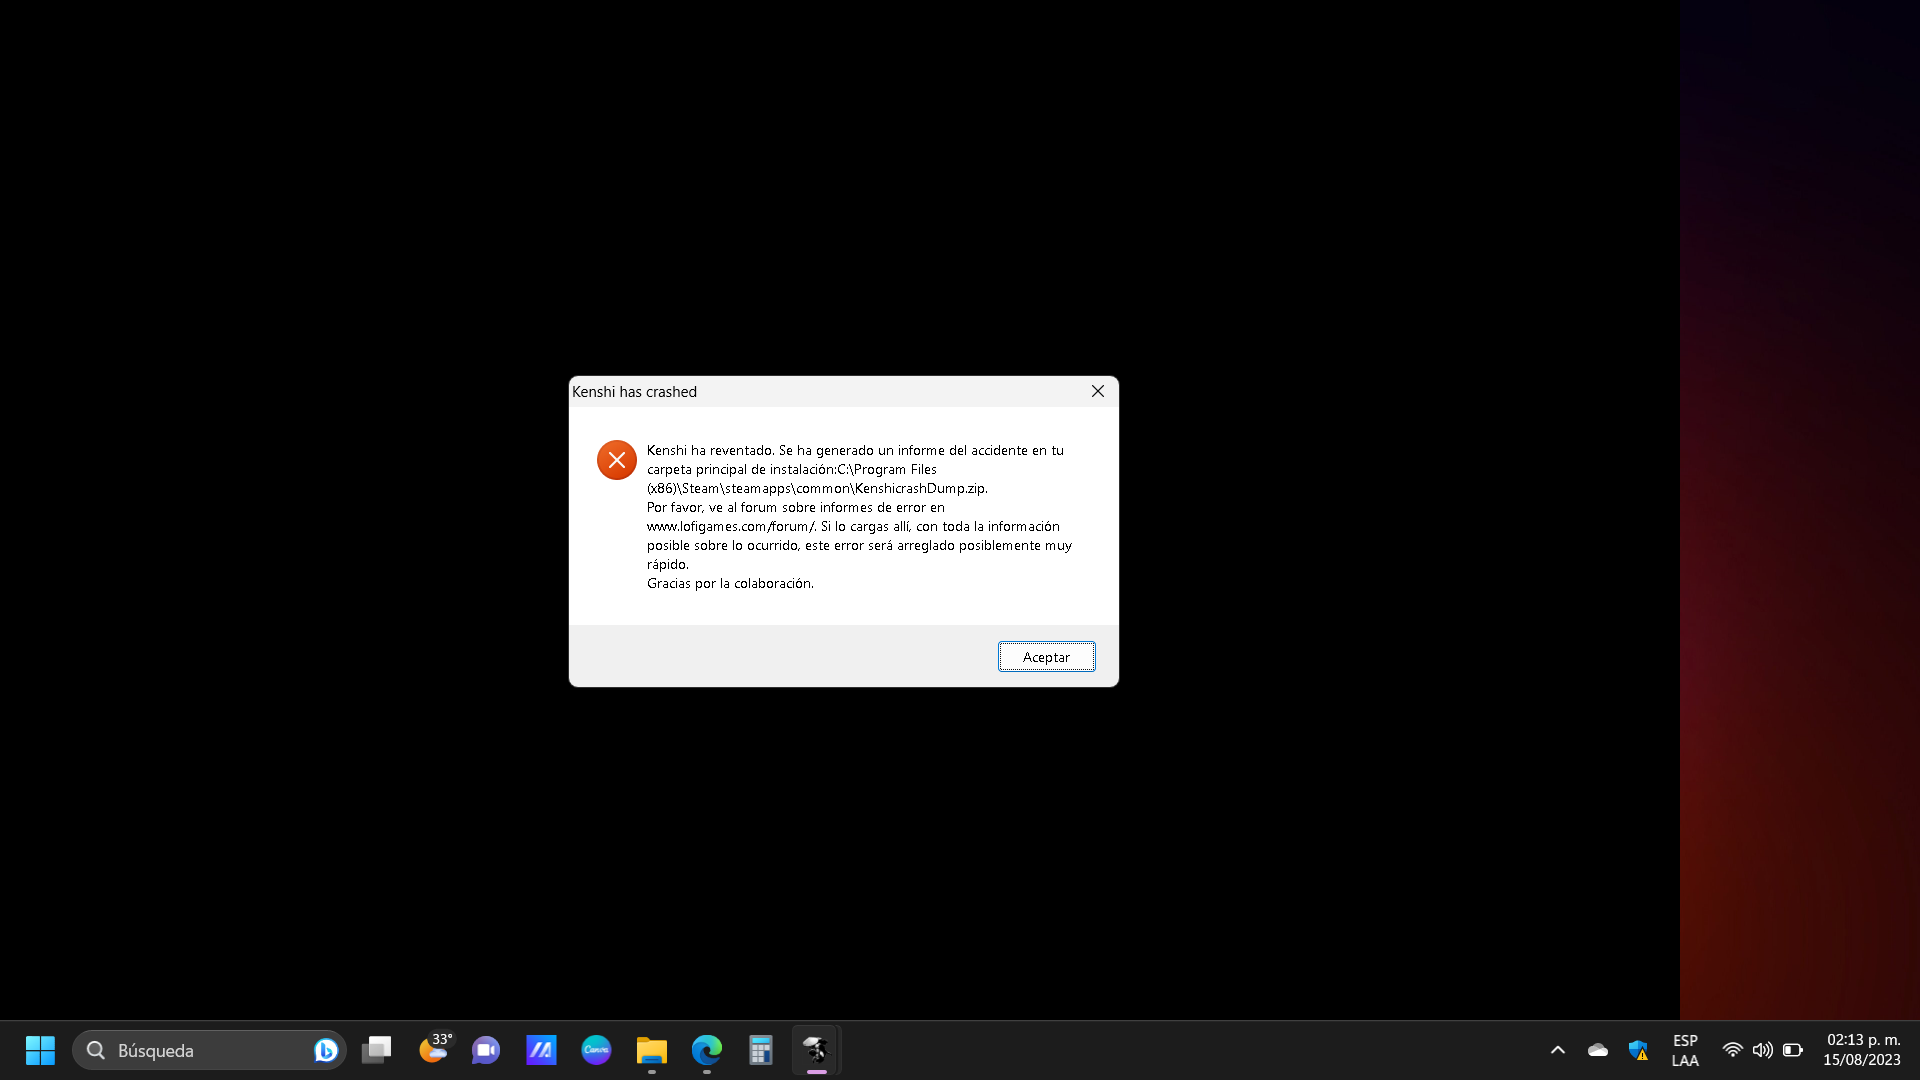Show hidden system tray icons

[1558, 1050]
